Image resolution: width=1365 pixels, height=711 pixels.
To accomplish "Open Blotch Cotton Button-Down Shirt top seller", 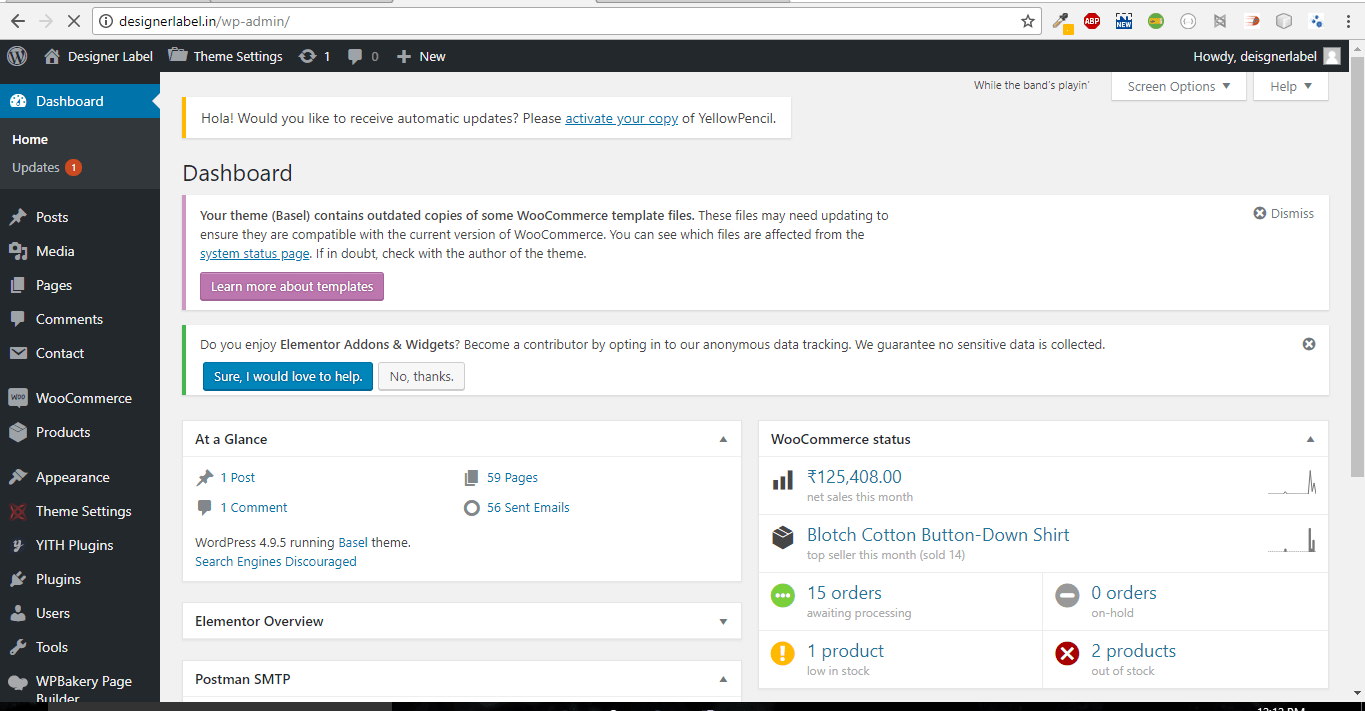I will (x=938, y=535).
